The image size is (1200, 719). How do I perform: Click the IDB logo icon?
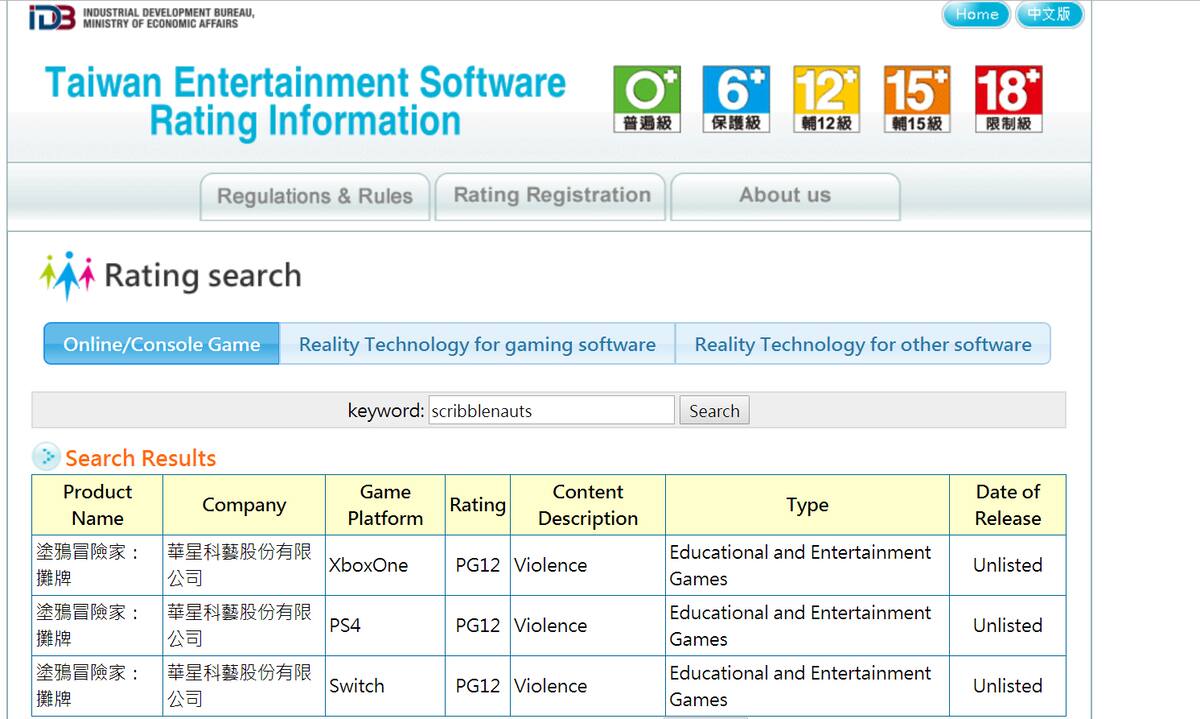tap(51, 17)
